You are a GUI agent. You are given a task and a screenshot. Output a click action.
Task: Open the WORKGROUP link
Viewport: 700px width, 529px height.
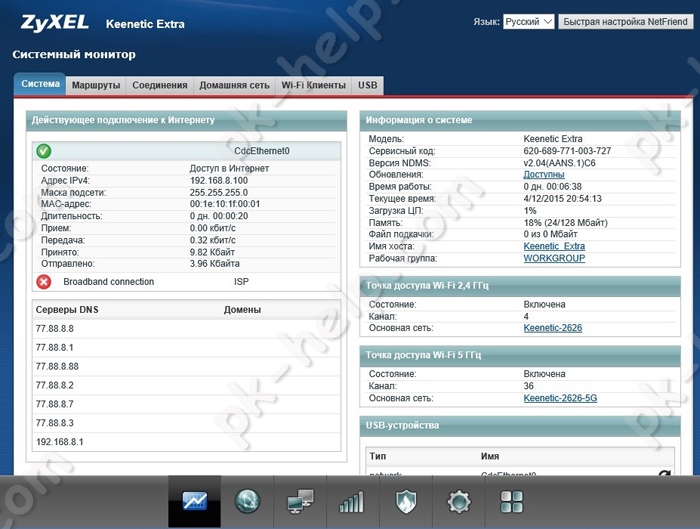pyautogui.click(x=554, y=258)
